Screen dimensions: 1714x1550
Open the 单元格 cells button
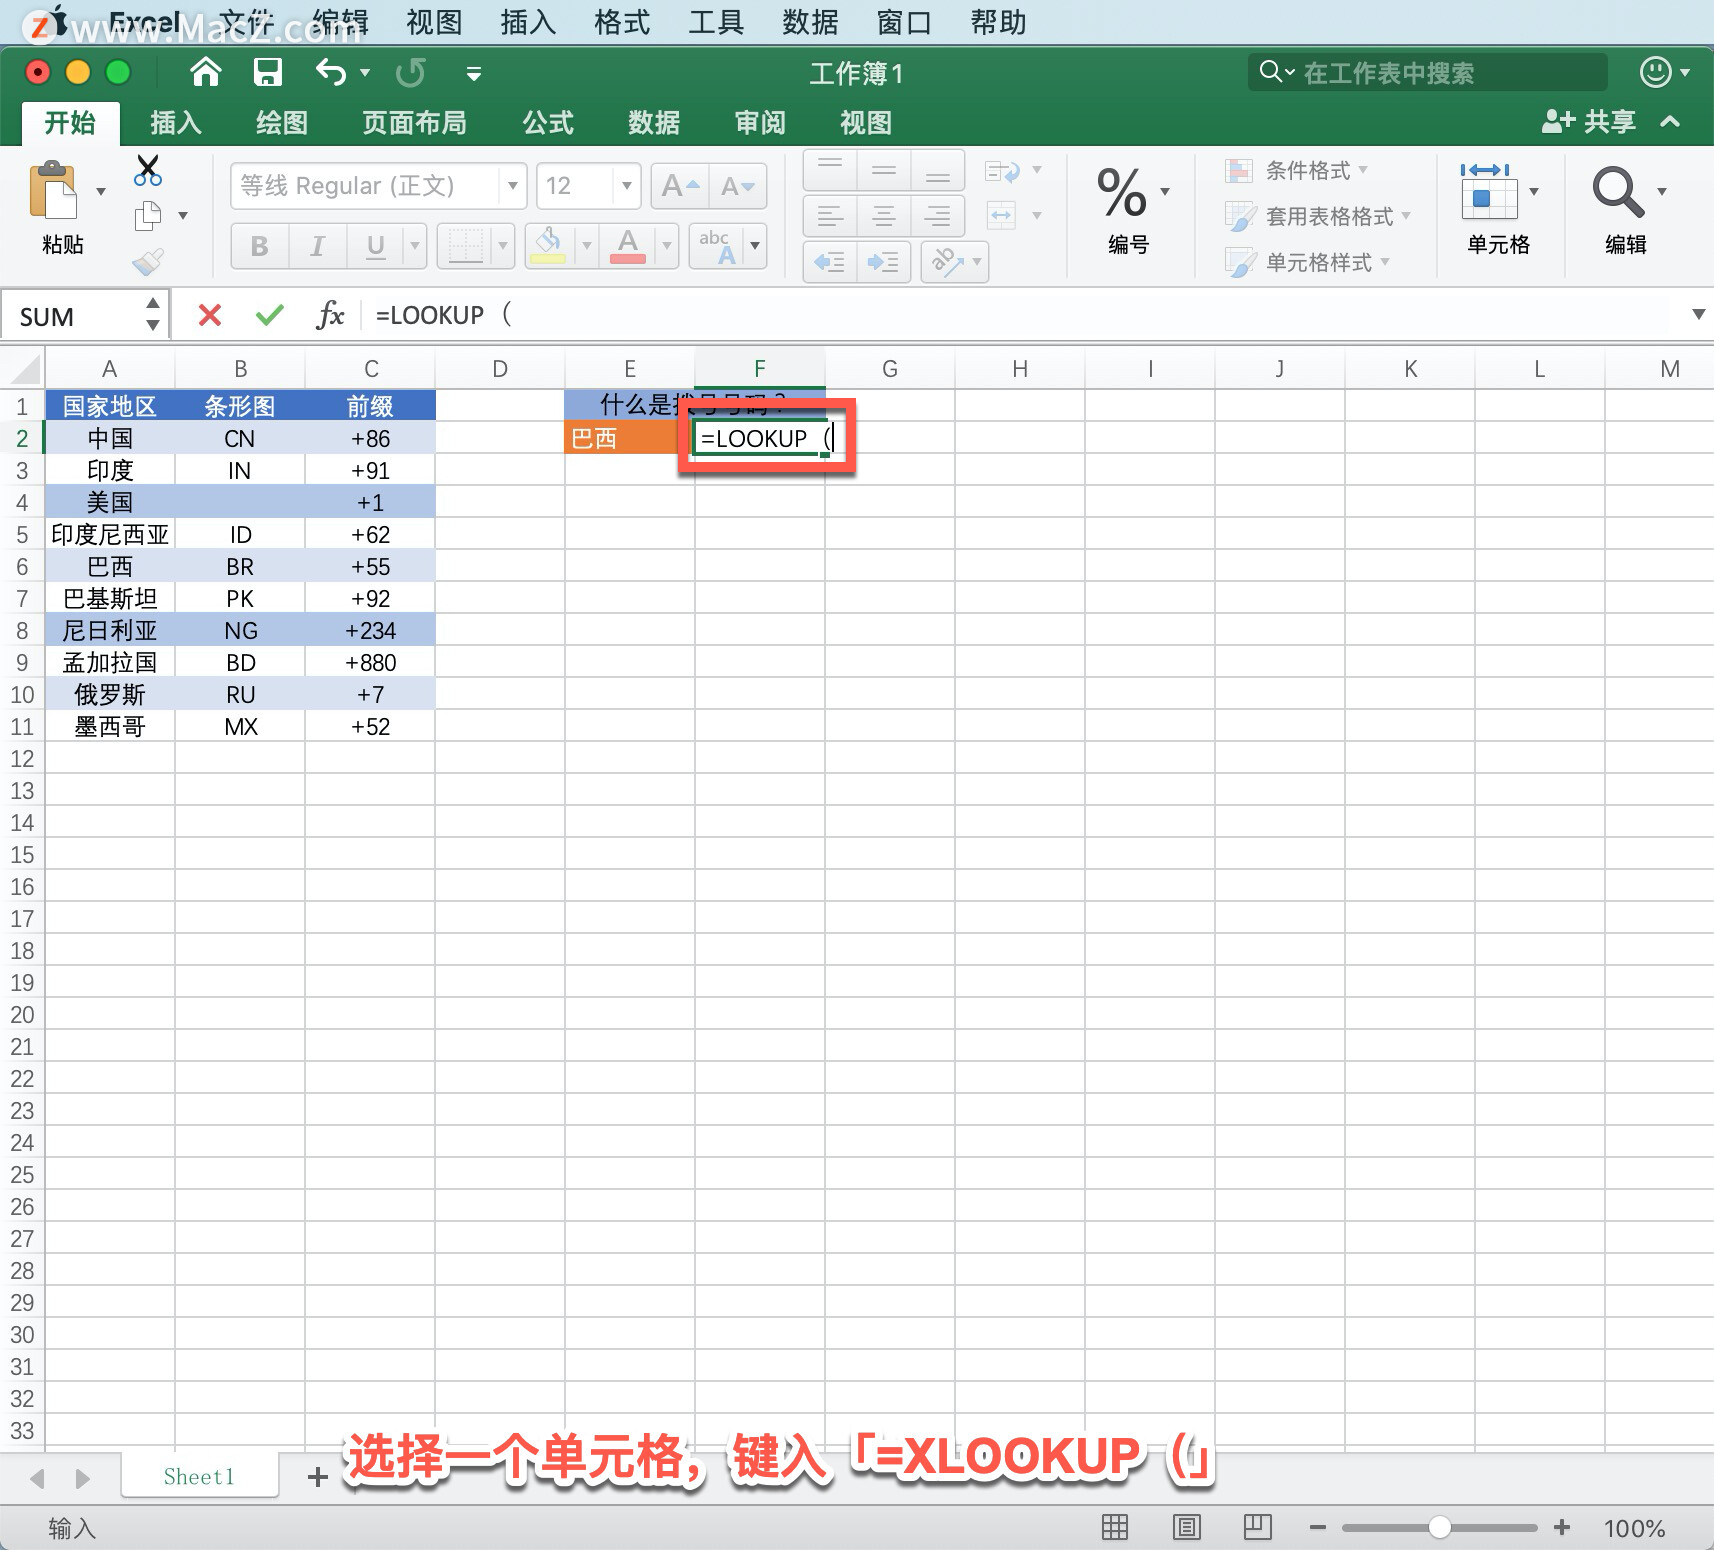(1498, 208)
